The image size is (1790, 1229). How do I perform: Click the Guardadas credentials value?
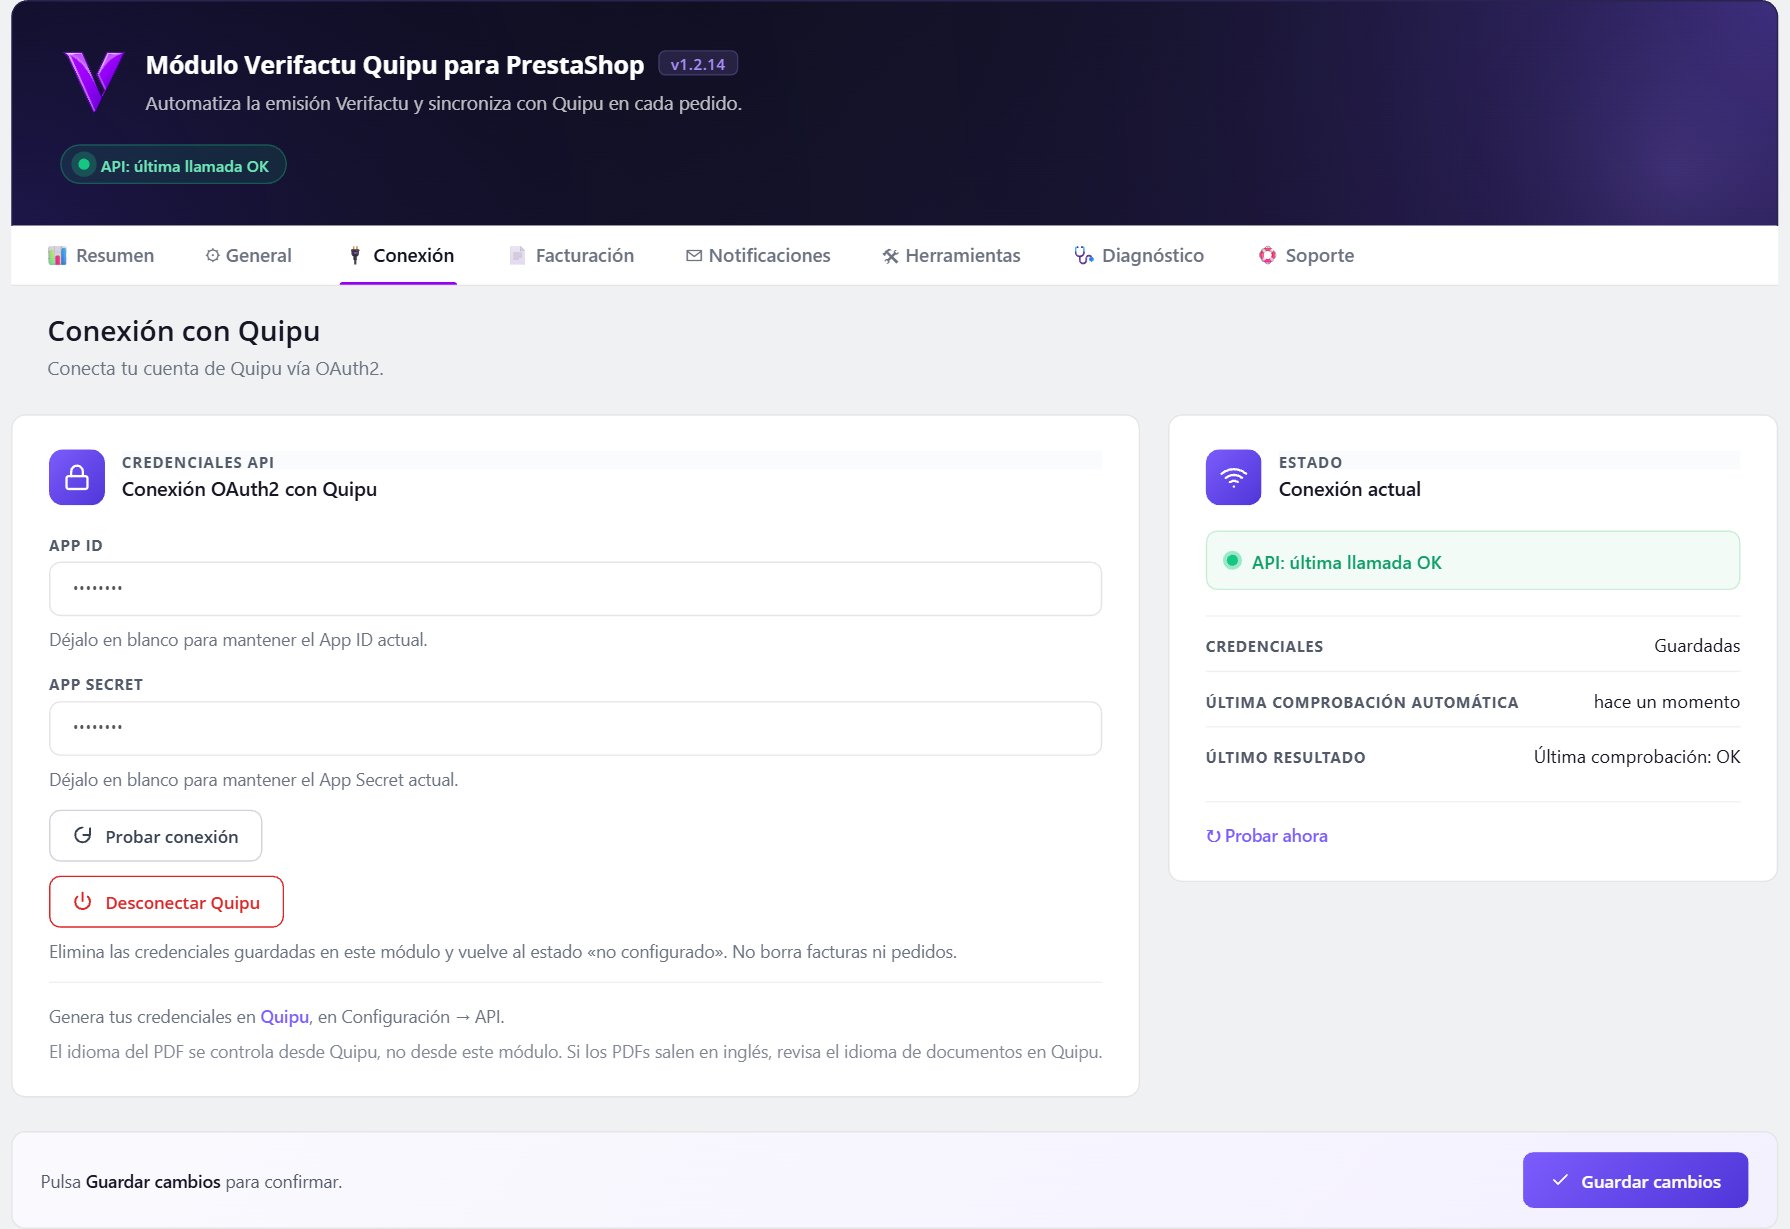point(1696,645)
